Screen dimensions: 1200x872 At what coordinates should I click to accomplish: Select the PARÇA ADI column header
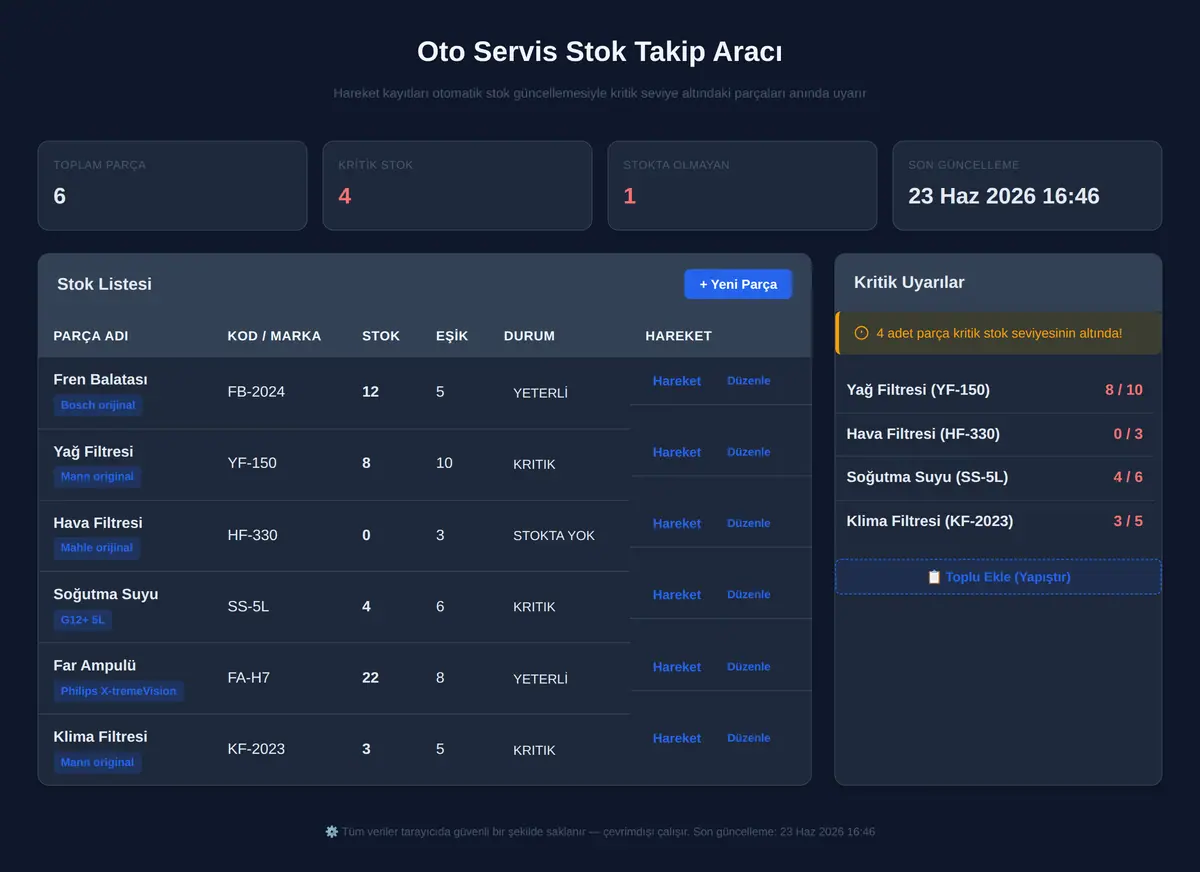click(x=91, y=336)
